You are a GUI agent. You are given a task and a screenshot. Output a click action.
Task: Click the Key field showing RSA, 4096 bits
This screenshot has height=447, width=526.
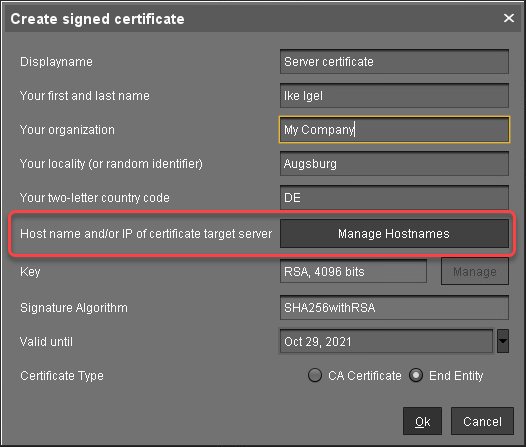353,271
